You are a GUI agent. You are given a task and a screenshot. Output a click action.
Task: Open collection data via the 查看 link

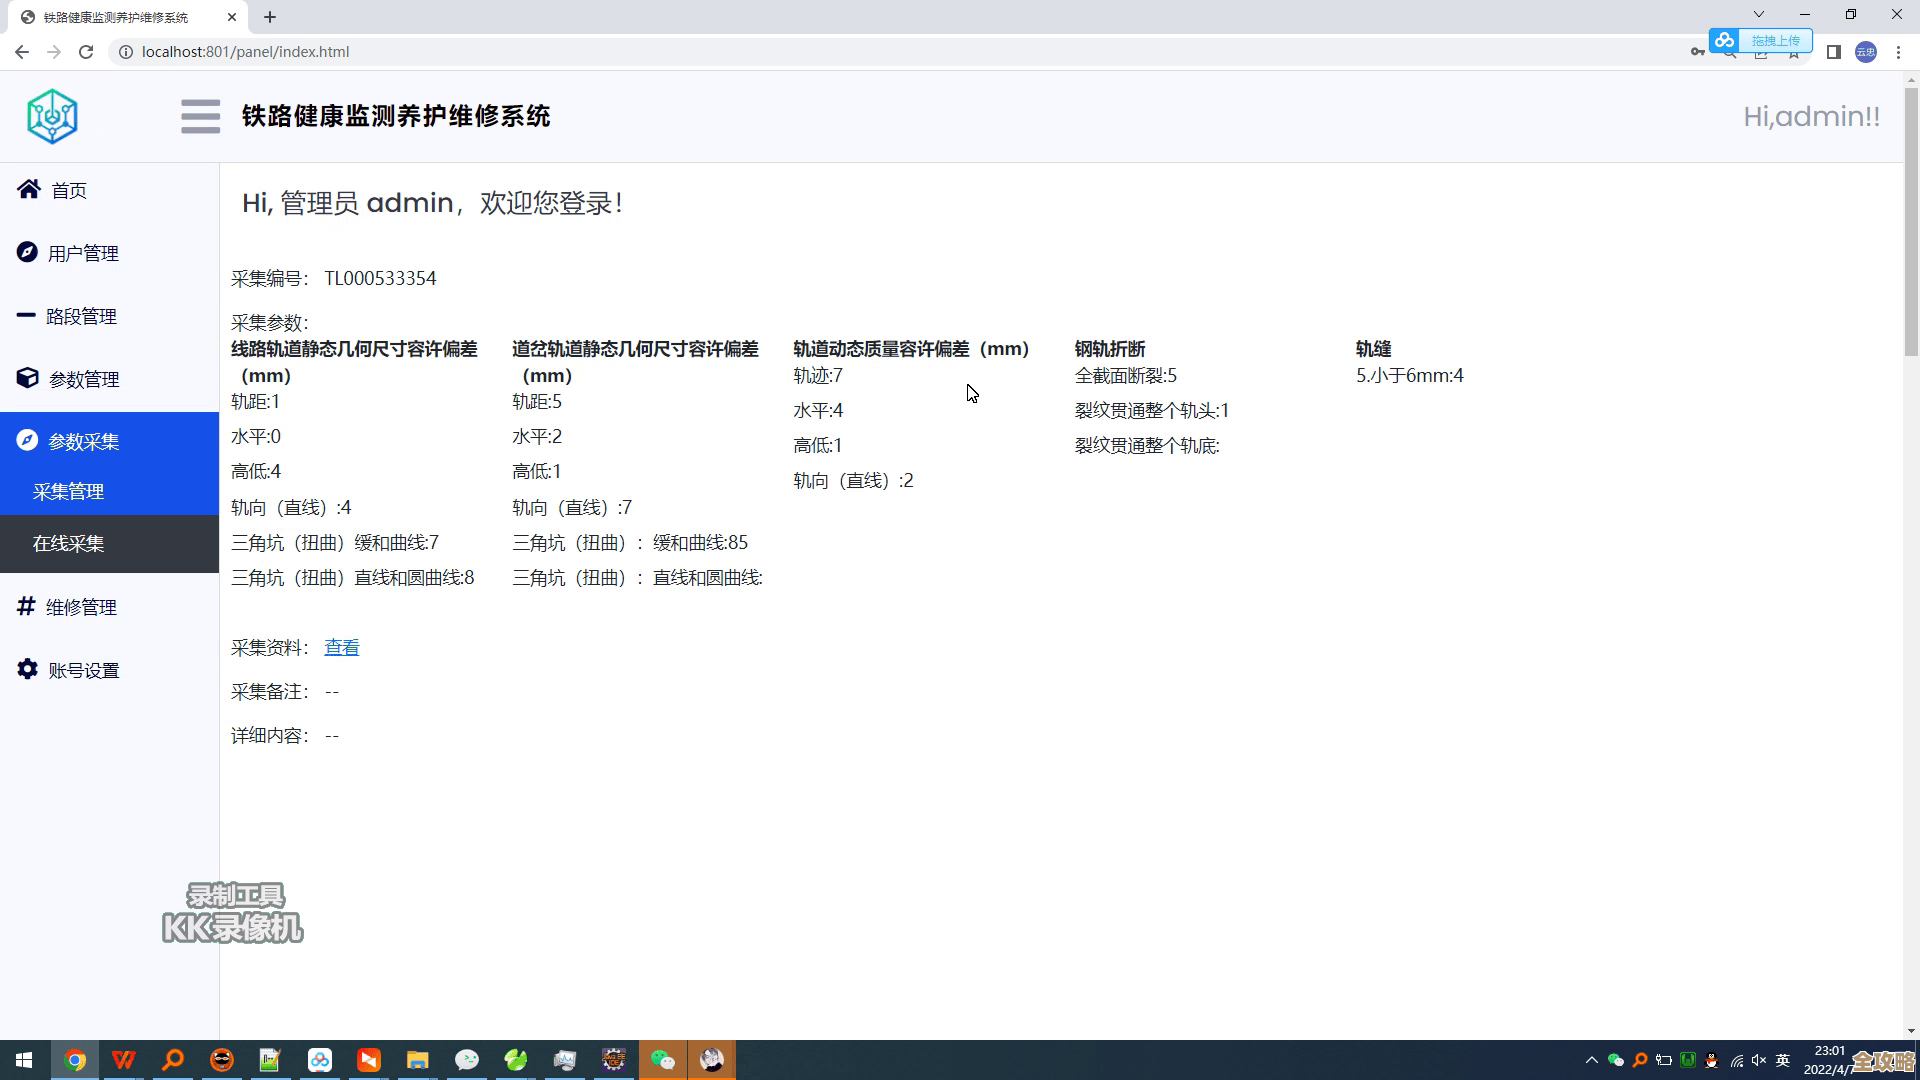[342, 647]
